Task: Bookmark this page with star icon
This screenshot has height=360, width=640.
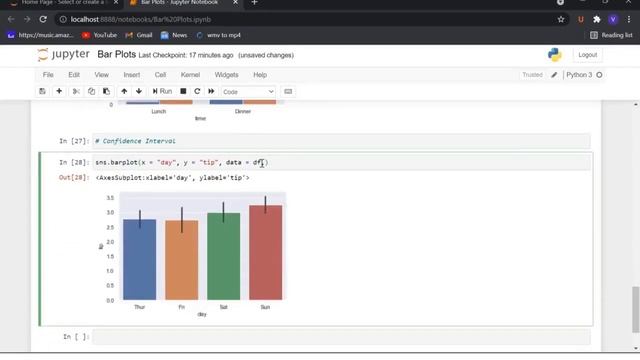Action: click(561, 20)
